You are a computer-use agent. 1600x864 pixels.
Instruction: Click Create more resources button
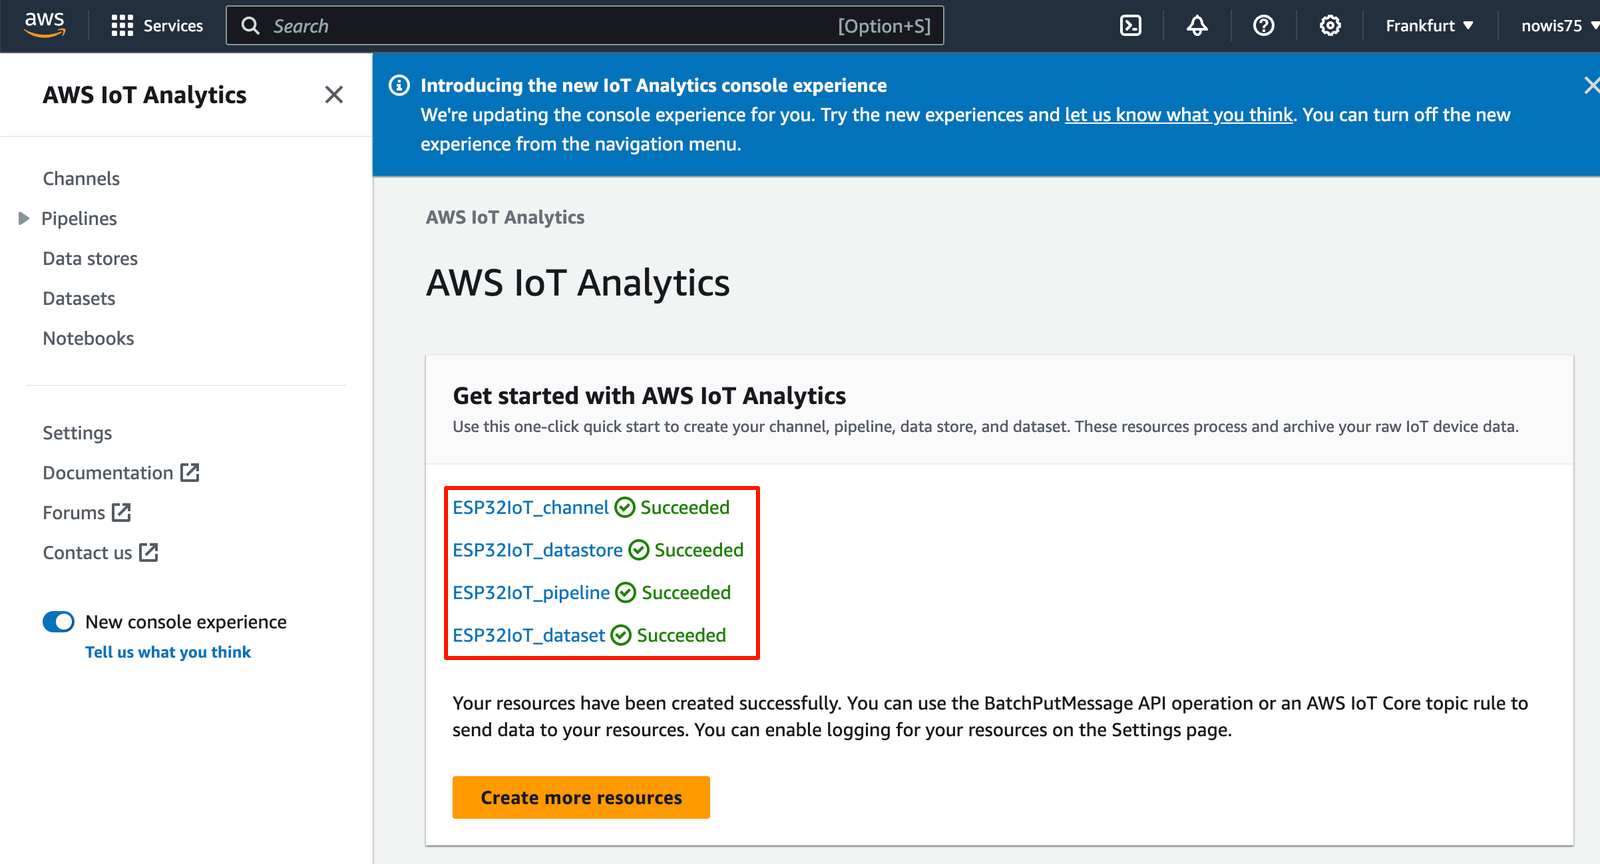[x=581, y=797]
